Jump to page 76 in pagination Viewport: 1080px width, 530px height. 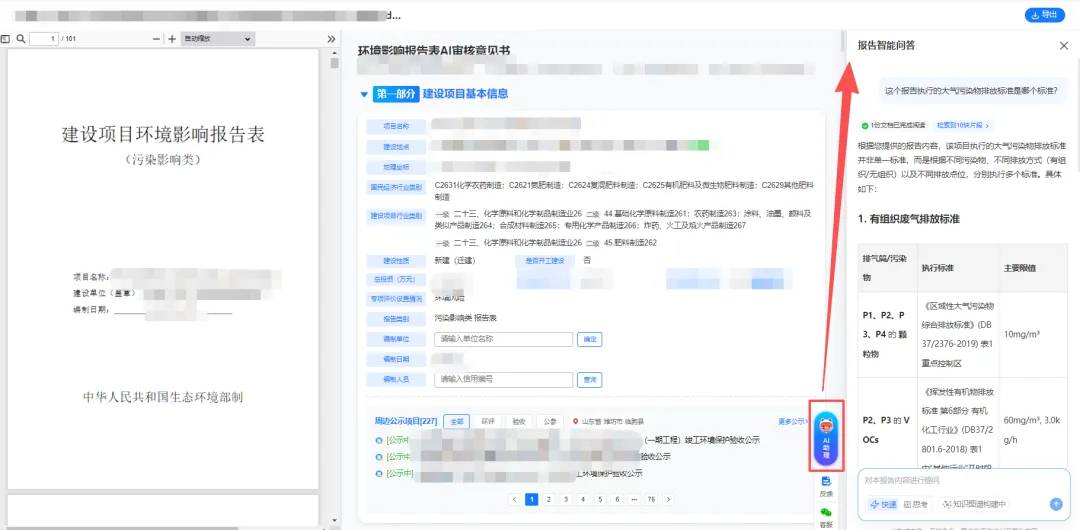pyautogui.click(x=651, y=499)
